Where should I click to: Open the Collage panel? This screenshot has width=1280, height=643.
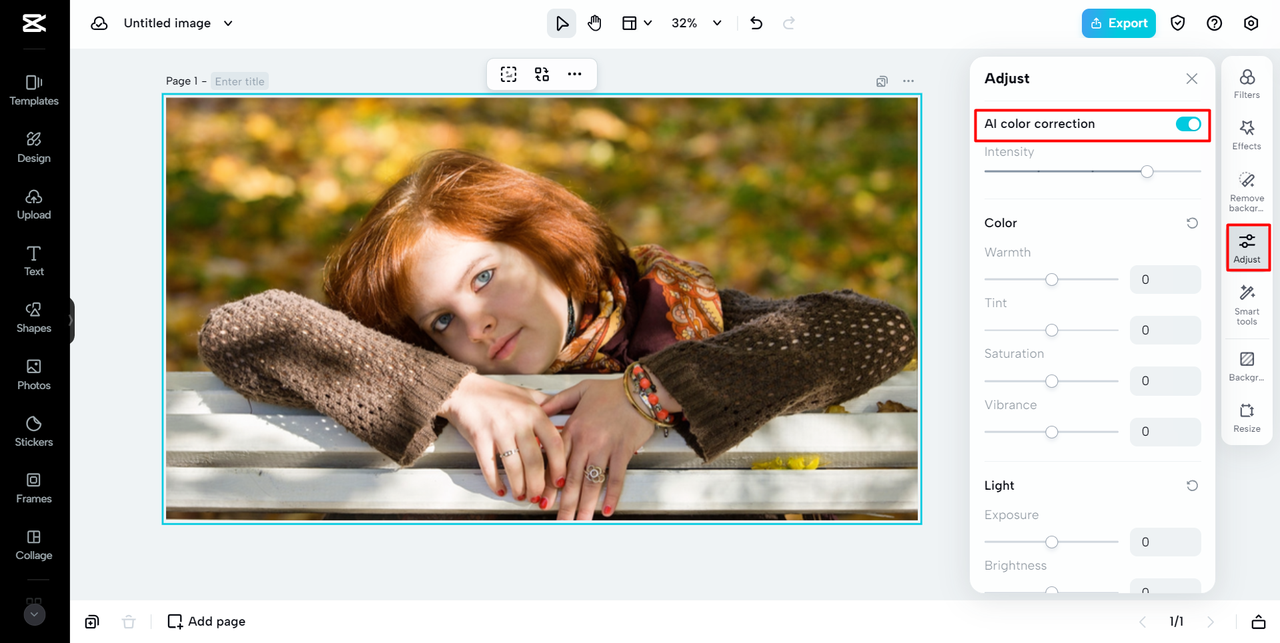34,545
